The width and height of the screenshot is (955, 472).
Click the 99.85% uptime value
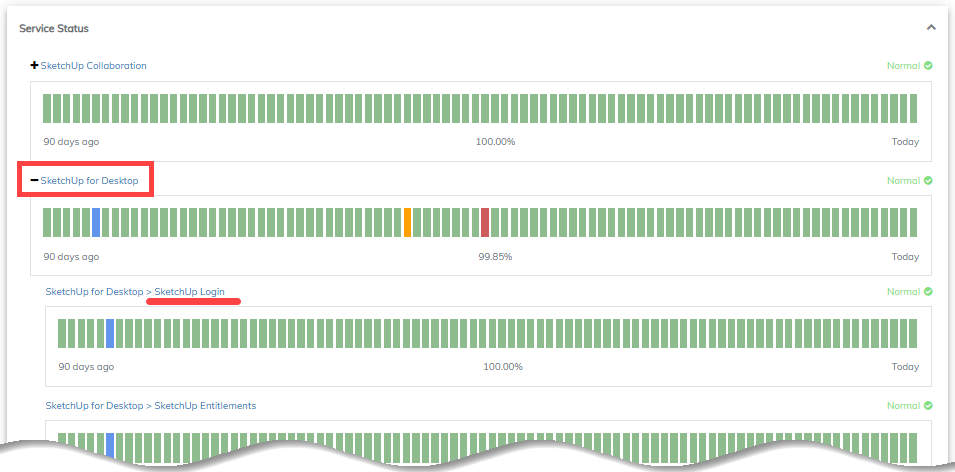pos(495,257)
